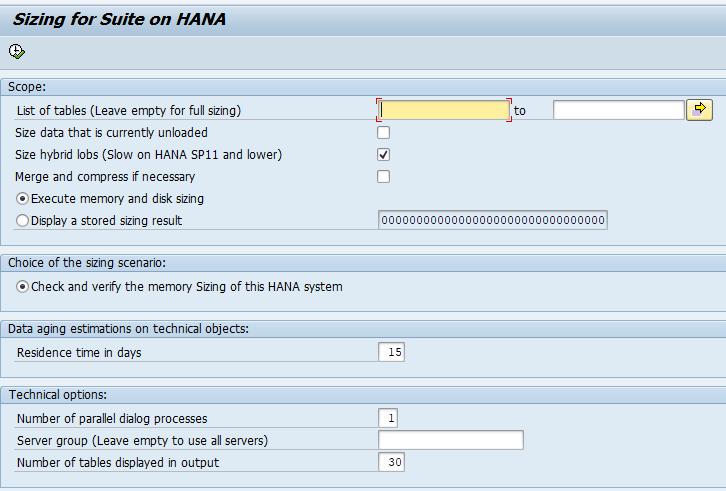Enable 'Size data that is currently unloaded'
The height and width of the screenshot is (491, 726).
click(x=383, y=132)
